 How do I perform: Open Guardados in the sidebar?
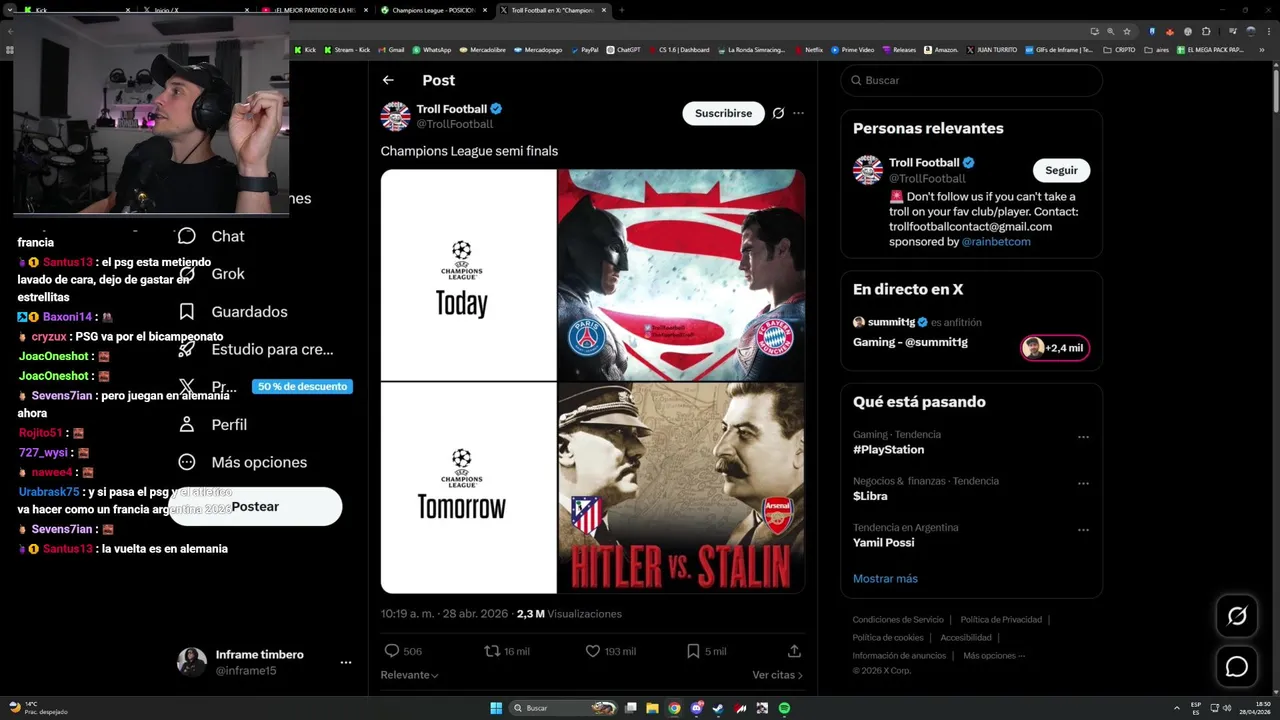coord(232,312)
